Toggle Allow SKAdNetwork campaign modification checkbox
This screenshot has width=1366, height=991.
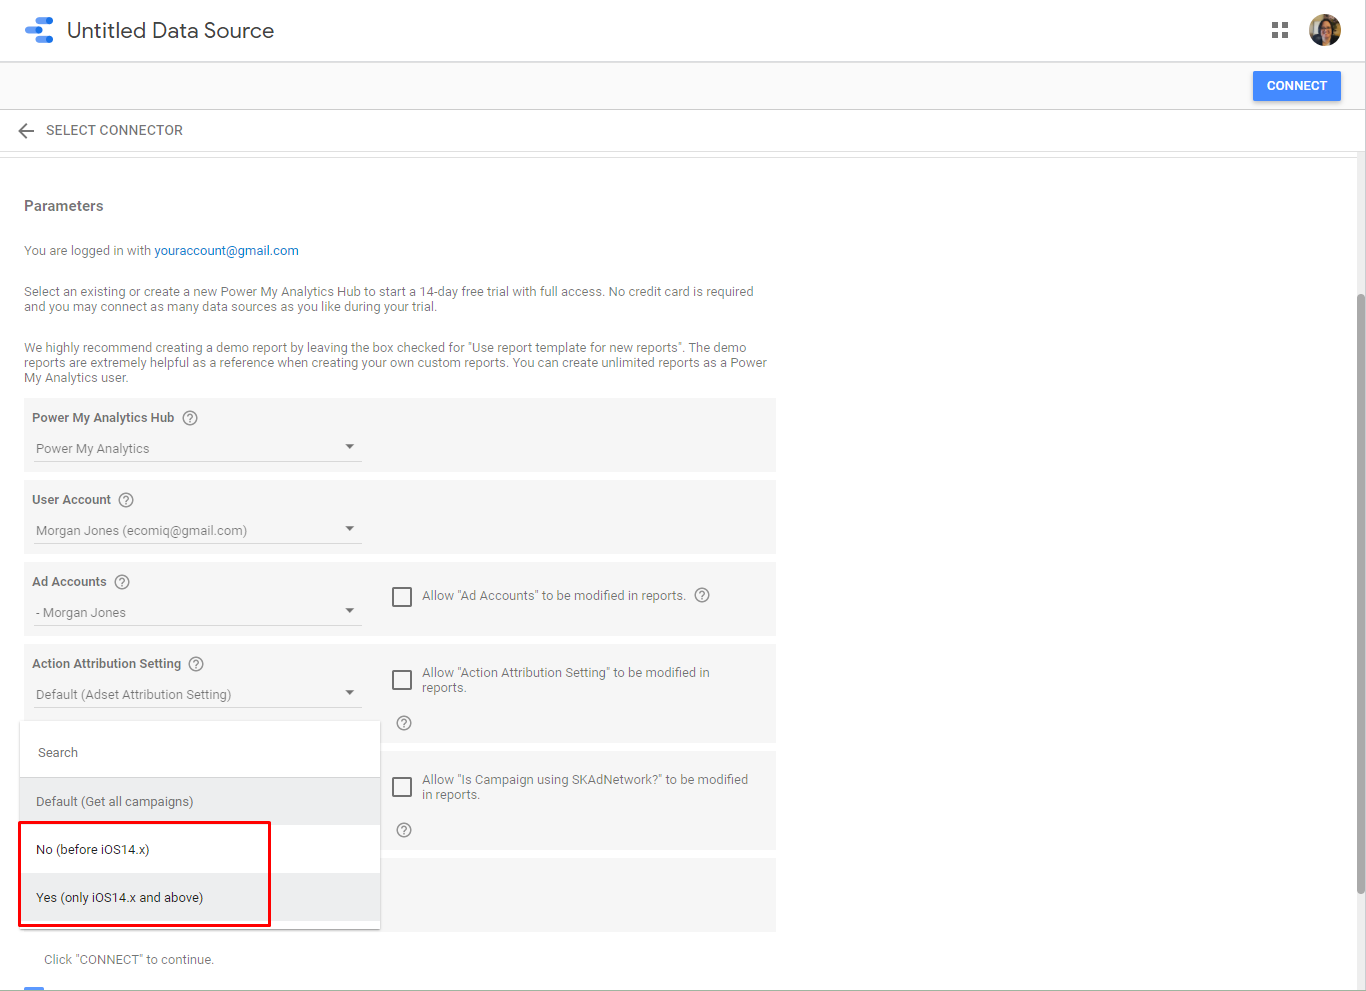pyautogui.click(x=402, y=787)
